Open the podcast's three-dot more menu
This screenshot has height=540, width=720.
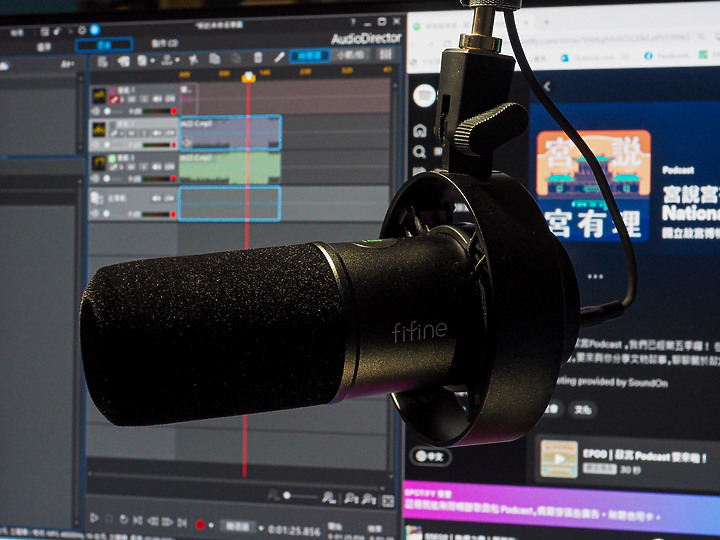(595, 276)
